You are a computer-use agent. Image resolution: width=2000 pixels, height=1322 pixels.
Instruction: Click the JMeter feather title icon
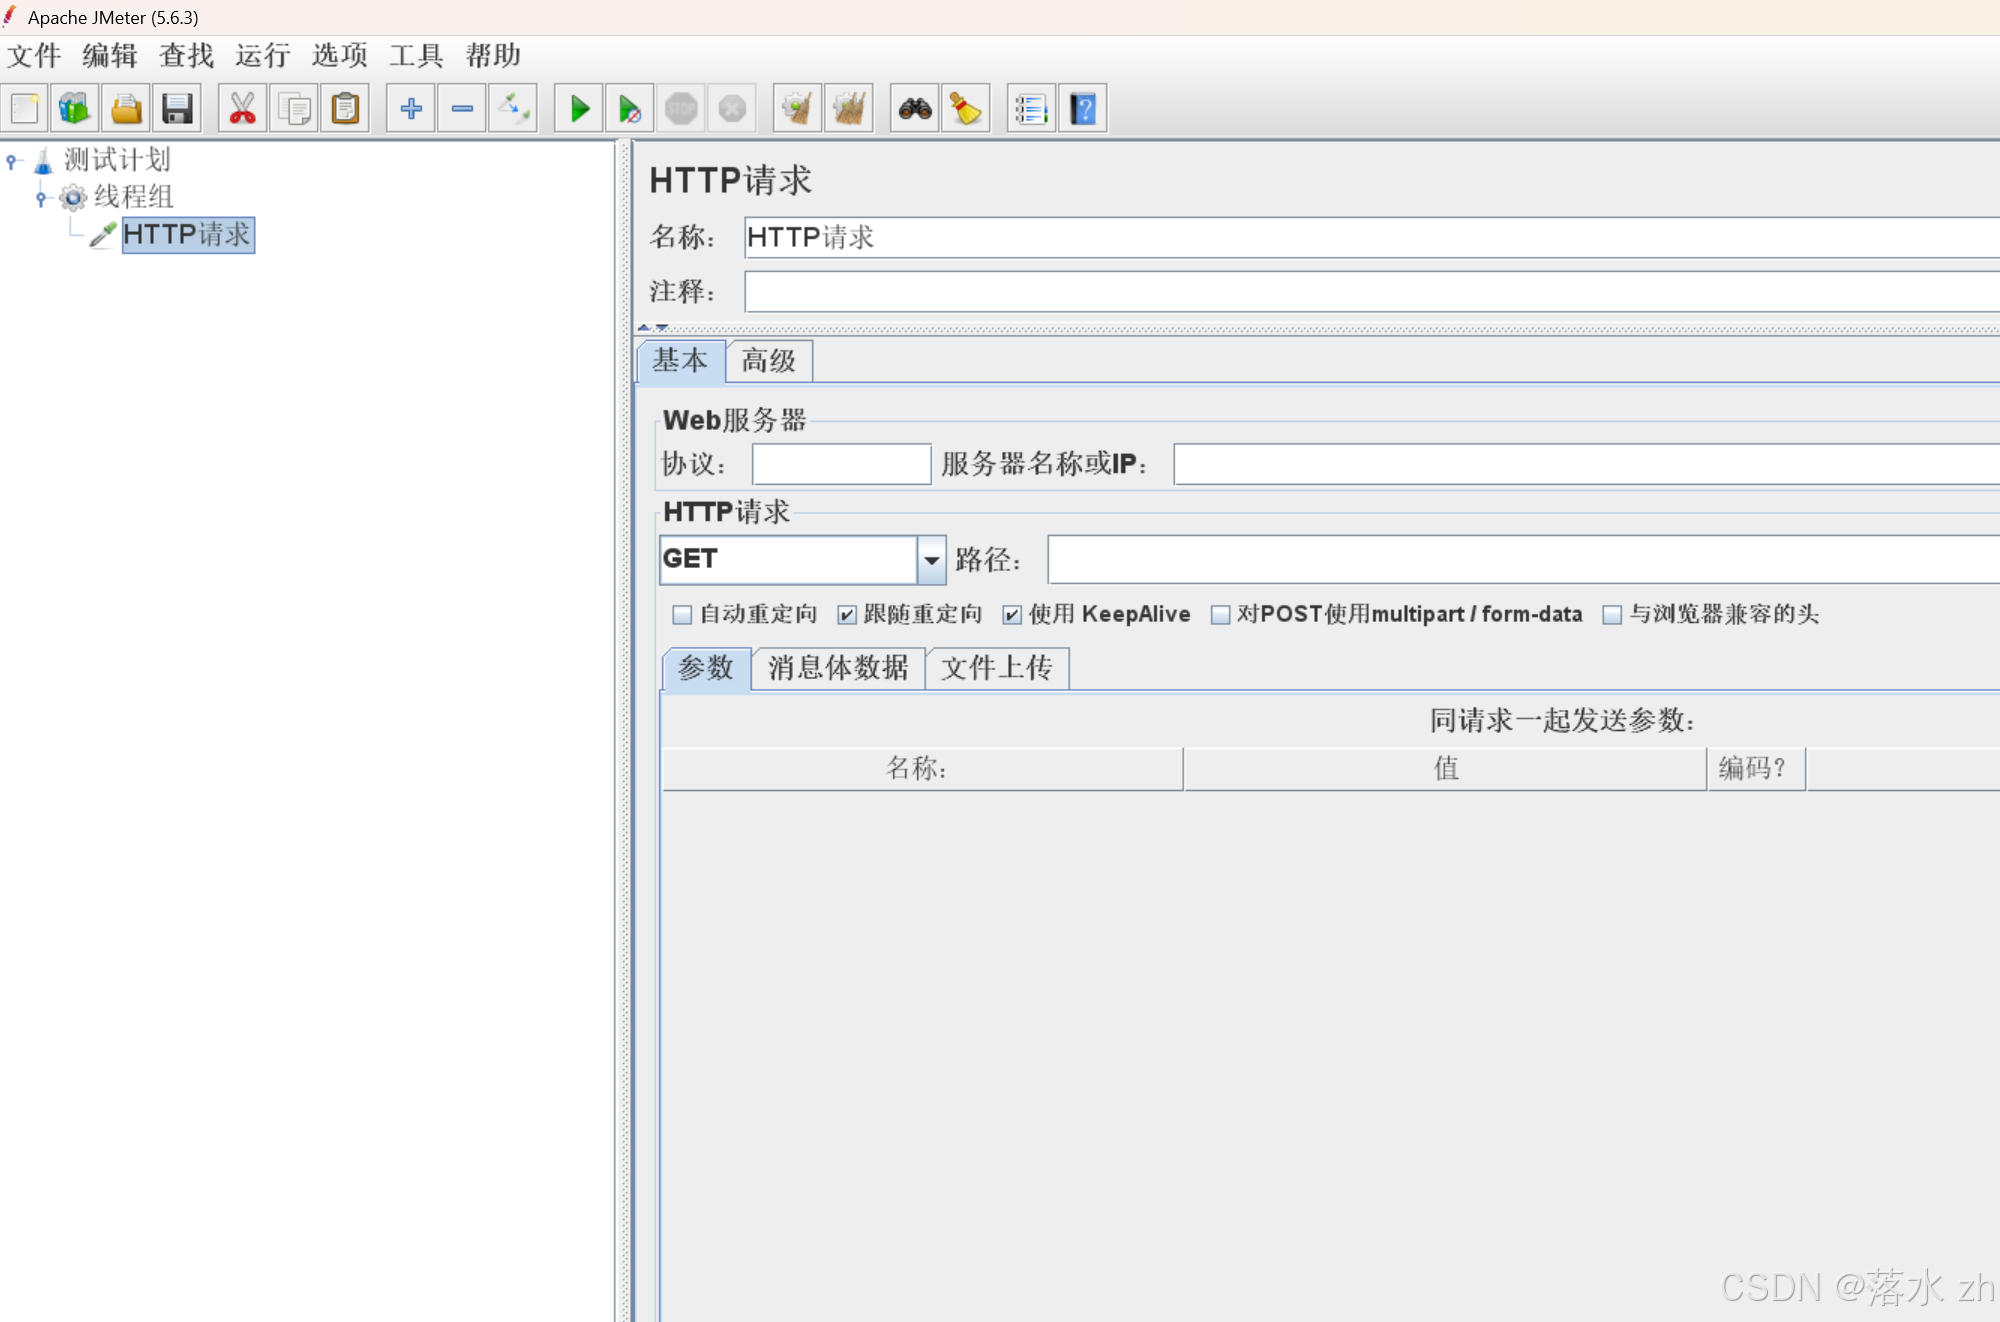click(10, 16)
